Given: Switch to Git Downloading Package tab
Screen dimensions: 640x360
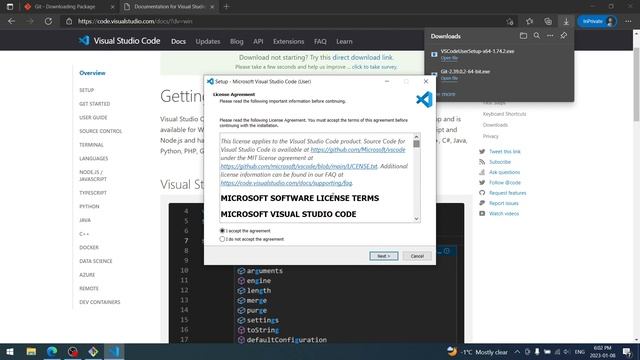Looking at the screenshot, I should (69, 7).
